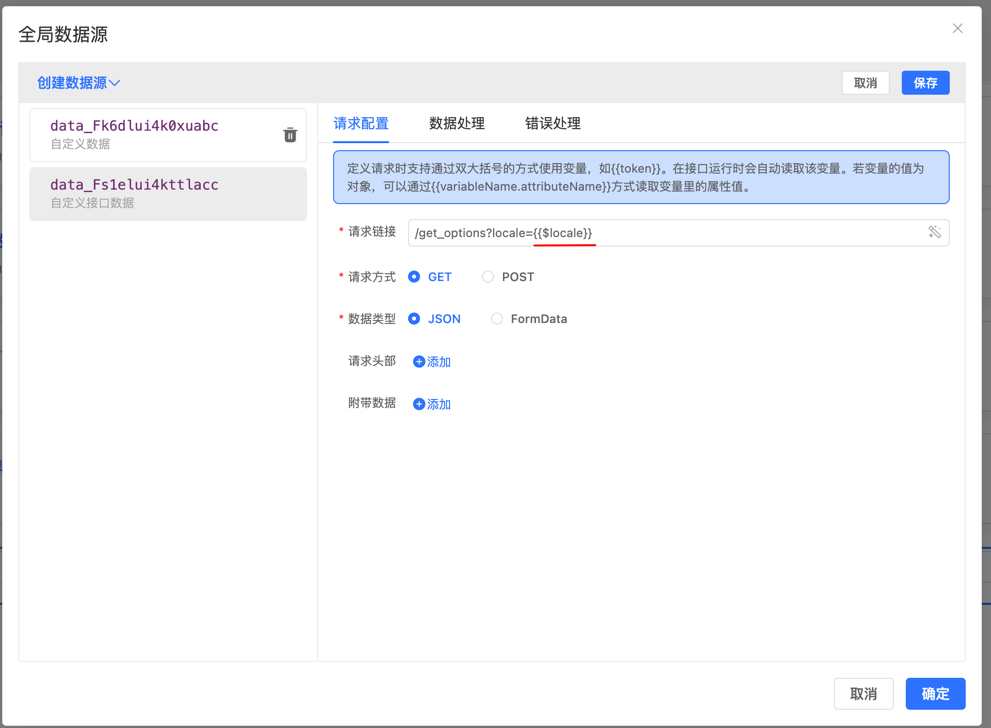Click 取消 beside the 确定 button
Screen dimensions: 991x728
(x=863, y=693)
